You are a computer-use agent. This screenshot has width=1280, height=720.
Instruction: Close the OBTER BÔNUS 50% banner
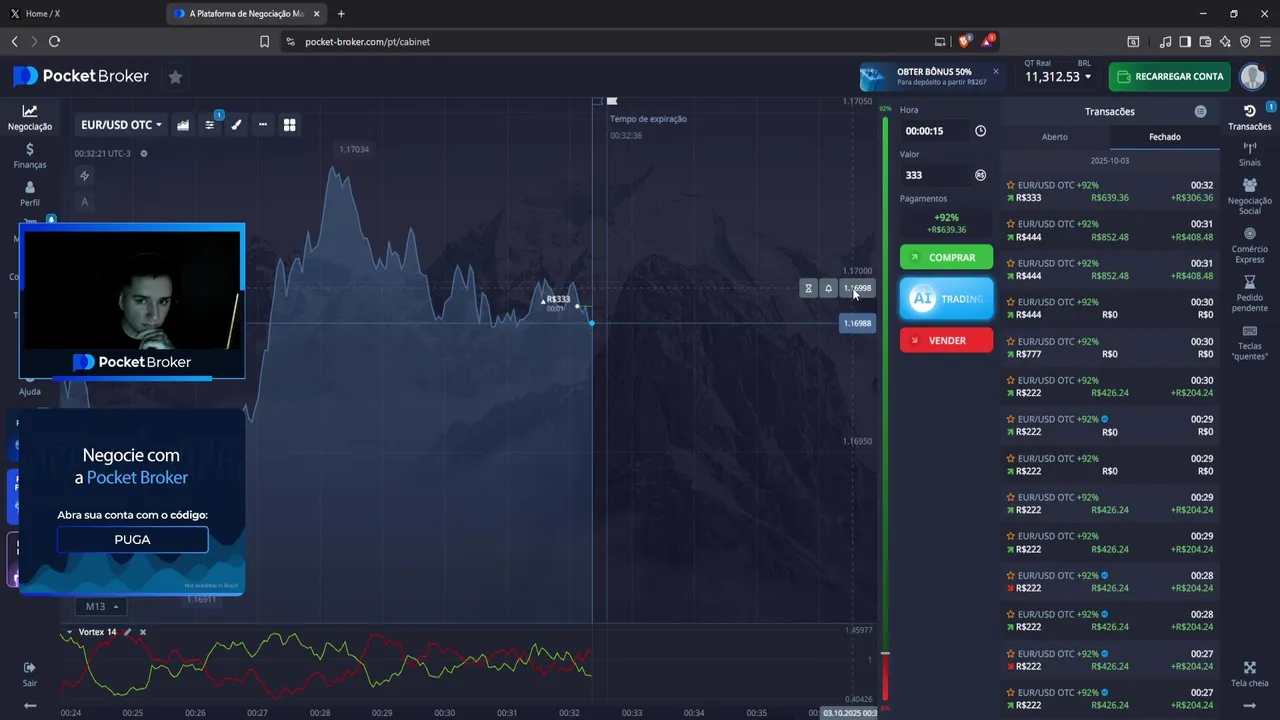coord(996,71)
